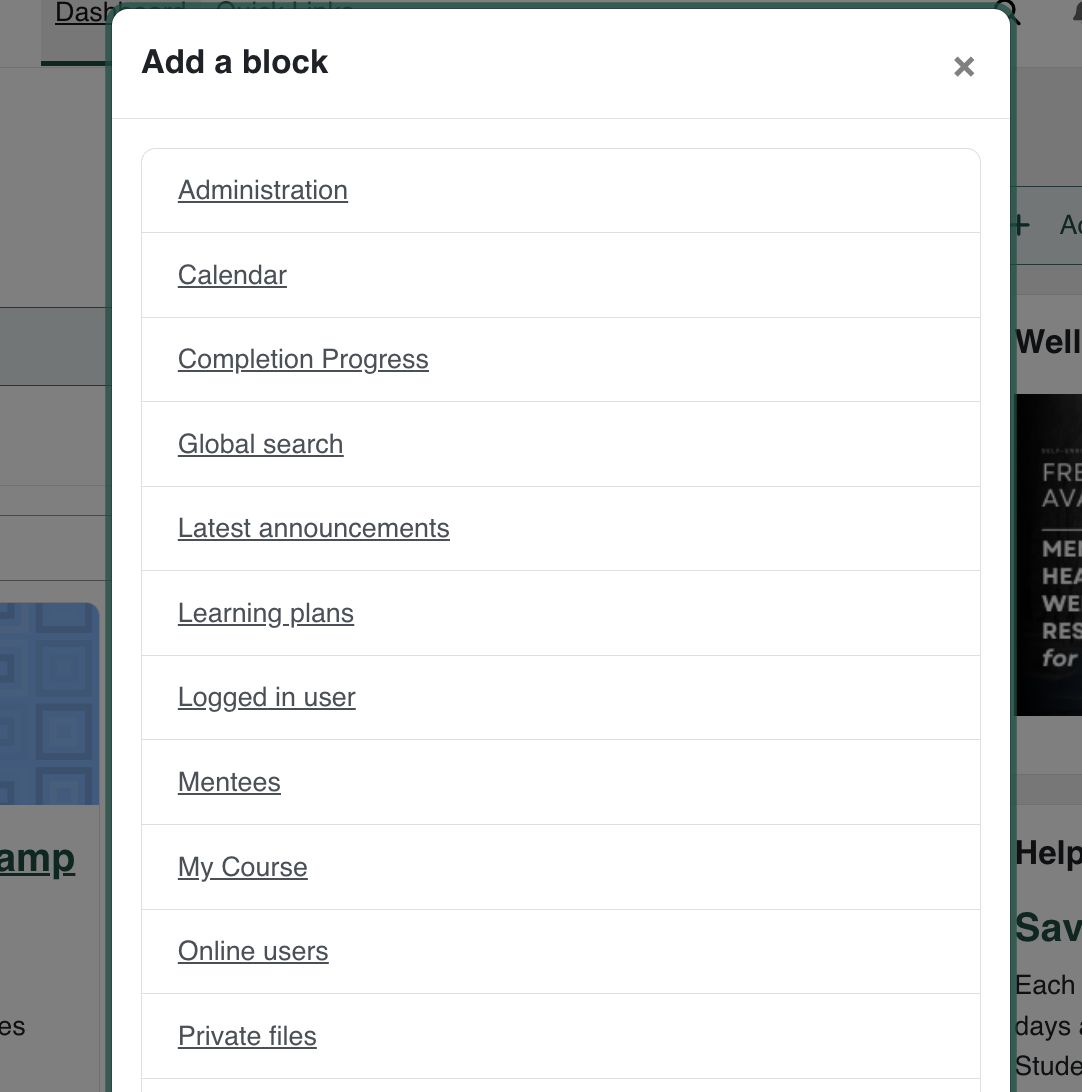The width and height of the screenshot is (1082, 1092).
Task: Open the underlined bootcamp link on the left
Action: pyautogui.click(x=40, y=858)
